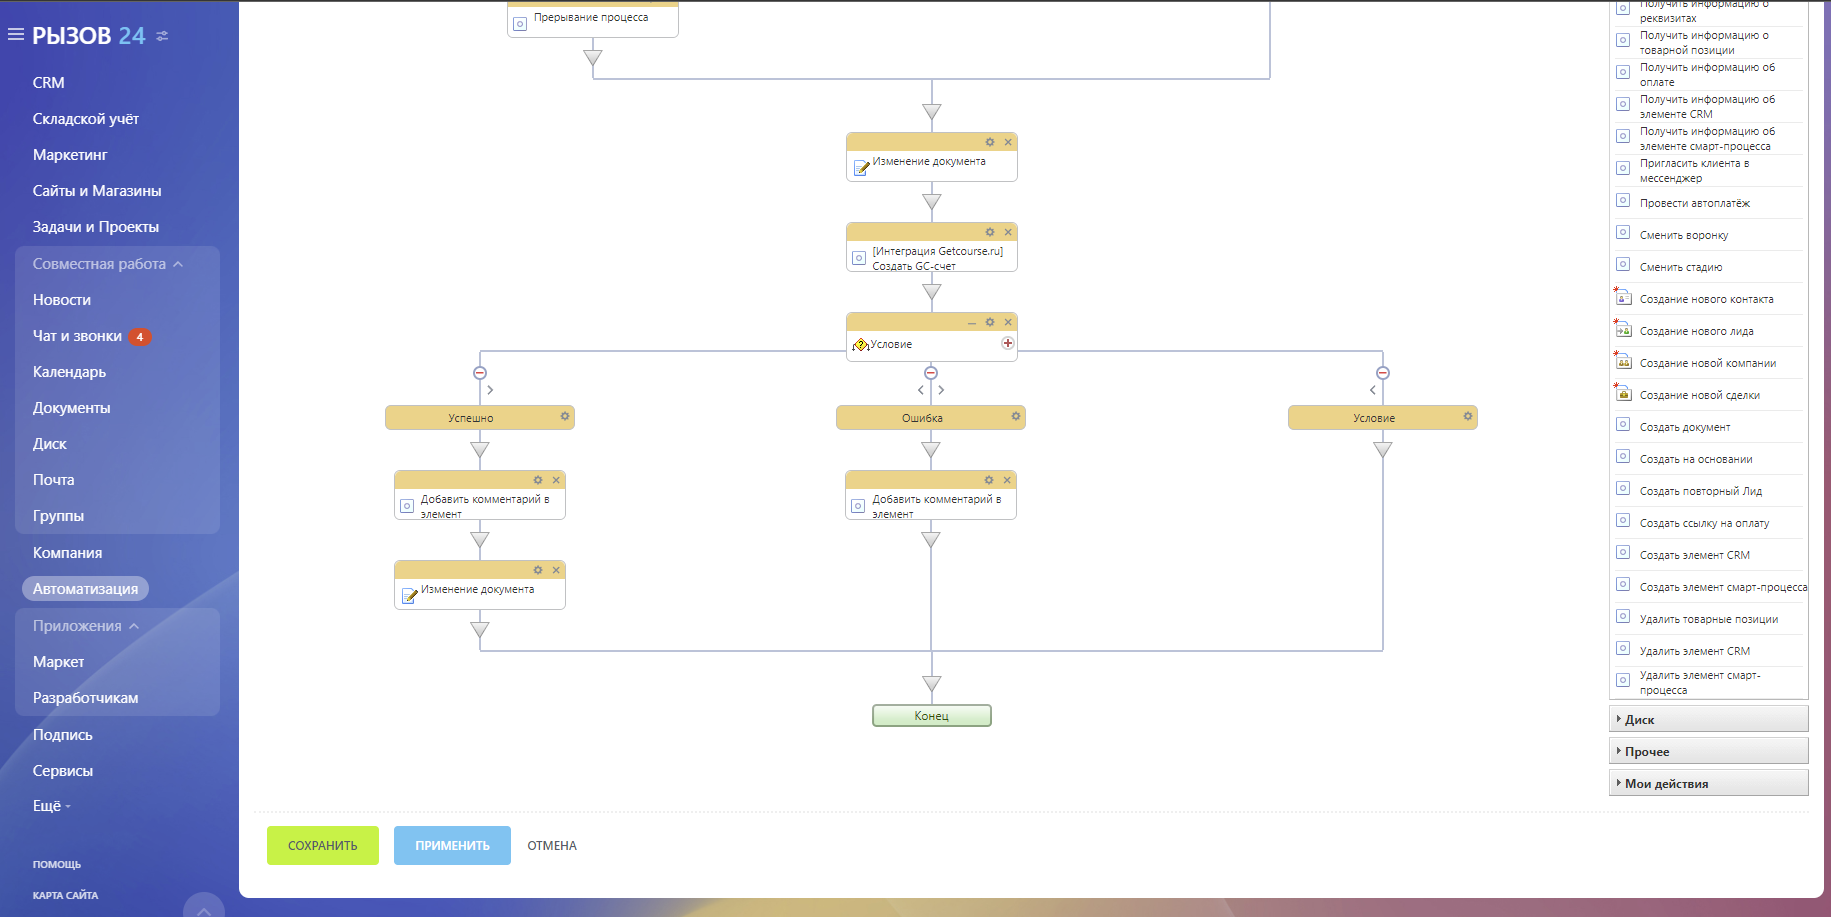The width and height of the screenshot is (1831, 917).
Task: Open gear settings of top Изменение документа block
Action: point(990,142)
